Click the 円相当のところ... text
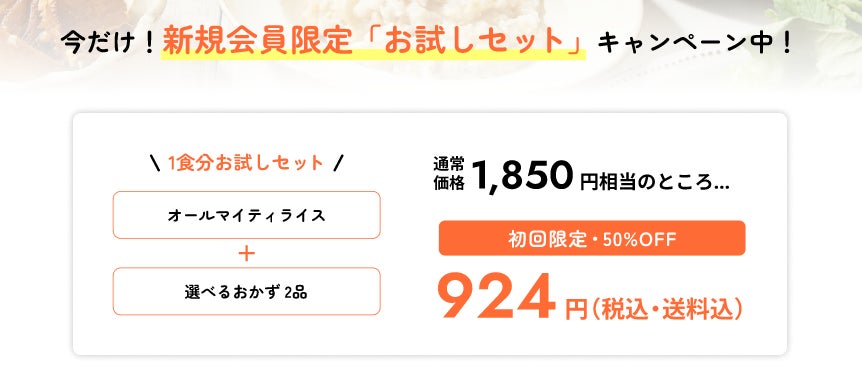The height and width of the screenshot is (384, 862). 654,182
